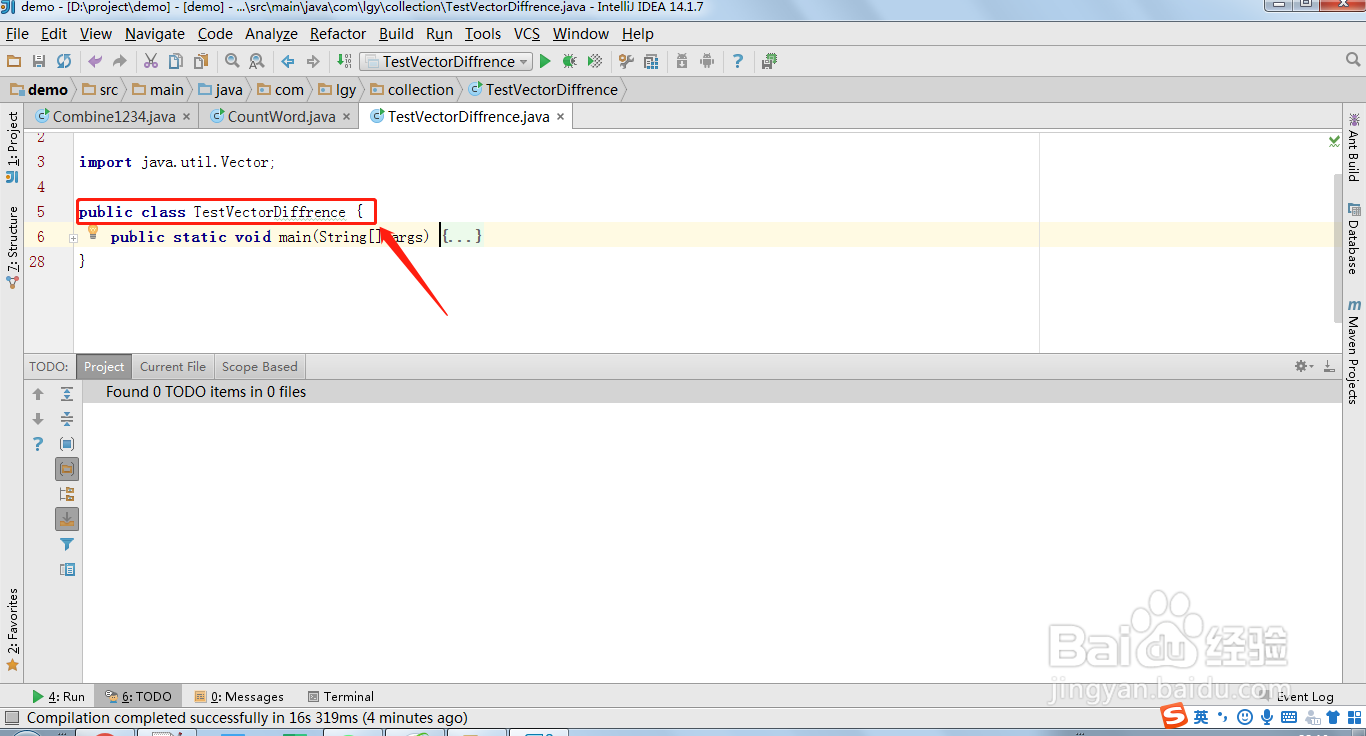Toggle the Database side panel
The width and height of the screenshot is (1366, 736).
pyautogui.click(x=1354, y=238)
